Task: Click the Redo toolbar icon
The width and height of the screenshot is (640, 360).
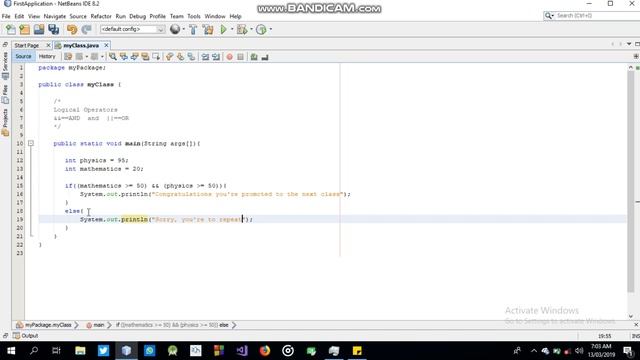Action: point(86,29)
